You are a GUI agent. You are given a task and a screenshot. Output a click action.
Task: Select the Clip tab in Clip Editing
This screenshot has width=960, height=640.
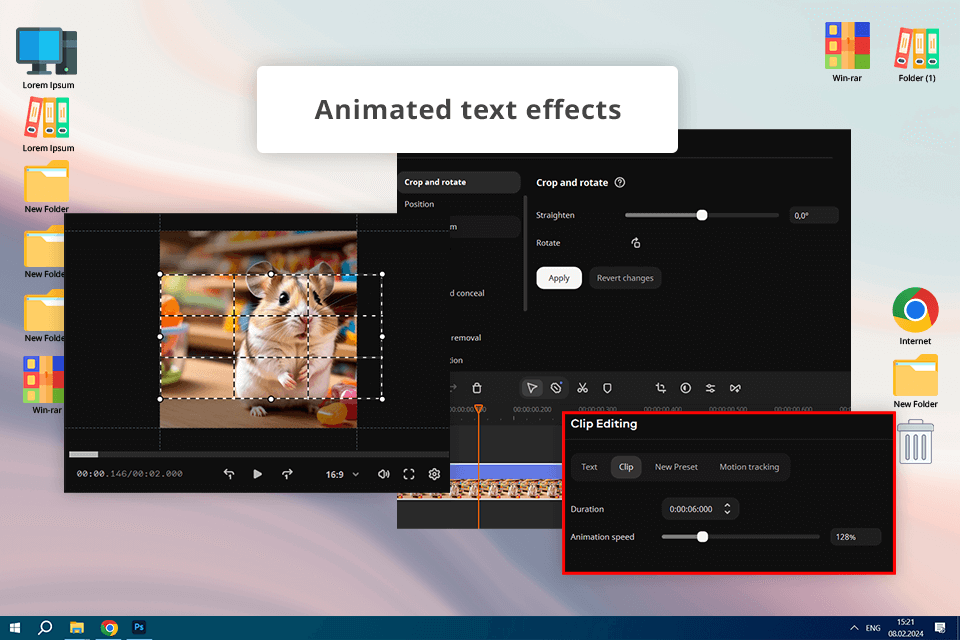coord(626,467)
